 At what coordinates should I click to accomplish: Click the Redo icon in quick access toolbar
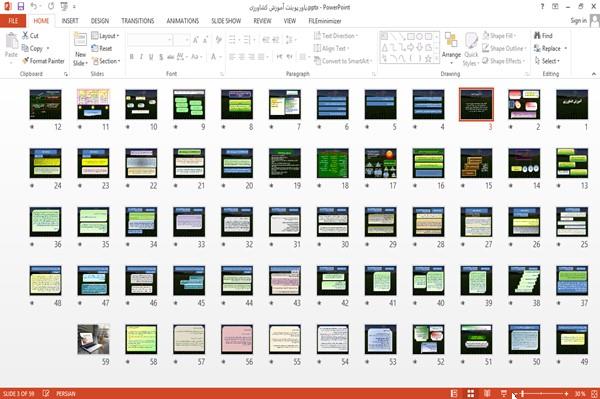pos(51,7)
